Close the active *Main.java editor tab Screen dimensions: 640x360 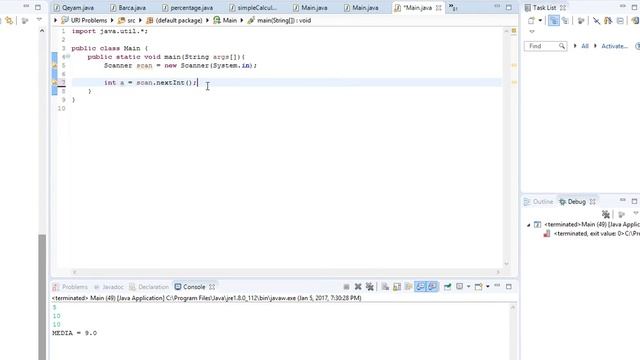pyautogui.click(x=439, y=8)
